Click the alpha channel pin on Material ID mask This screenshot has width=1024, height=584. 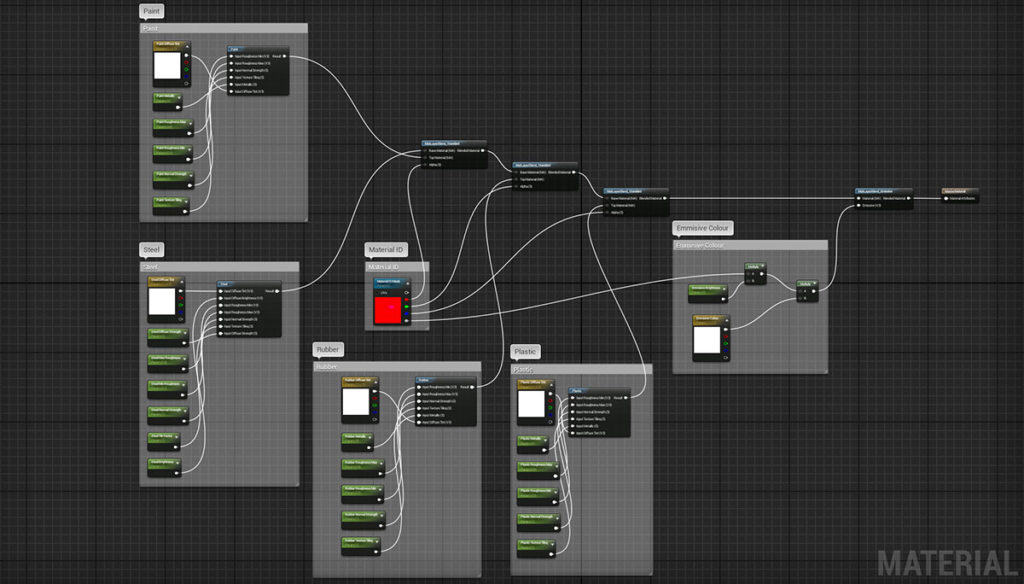coord(406,321)
